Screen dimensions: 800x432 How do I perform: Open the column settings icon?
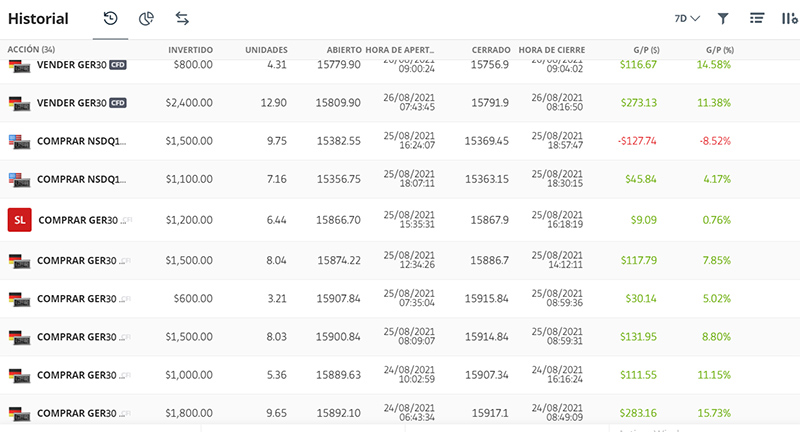coord(790,18)
